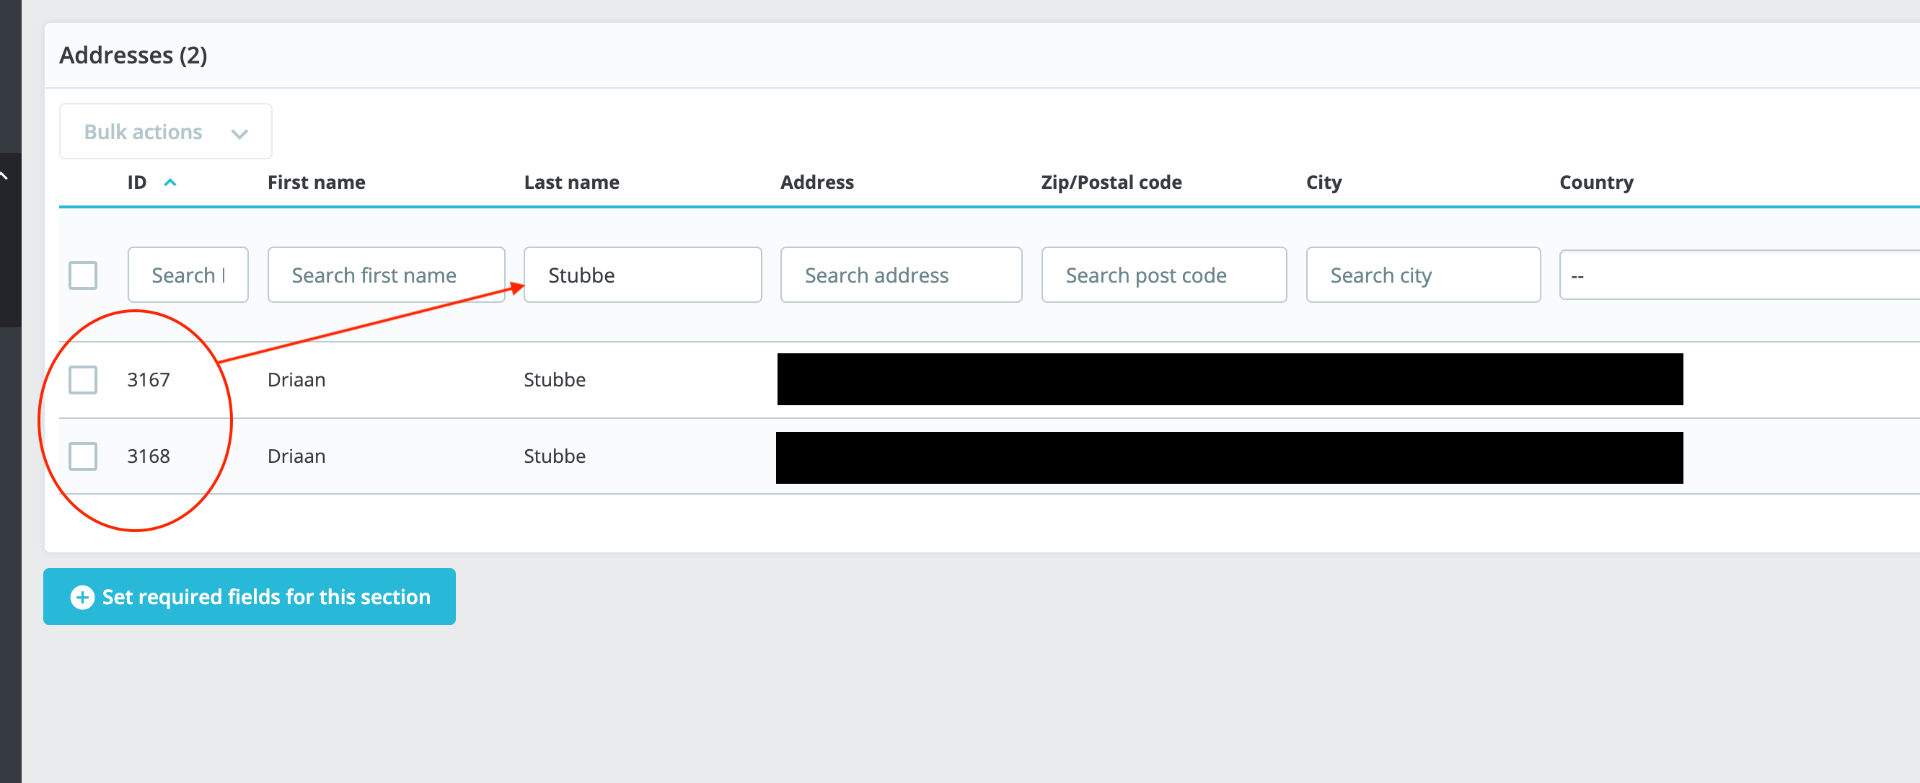Sort by the City column header

(x=1323, y=182)
